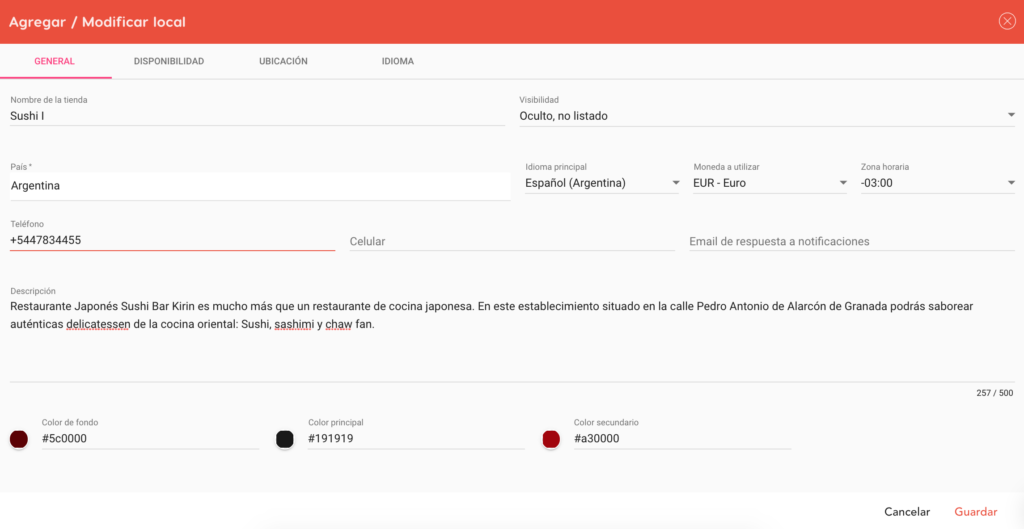Open the Color de fondo swatch
1024x529 pixels.
[x=19, y=439]
